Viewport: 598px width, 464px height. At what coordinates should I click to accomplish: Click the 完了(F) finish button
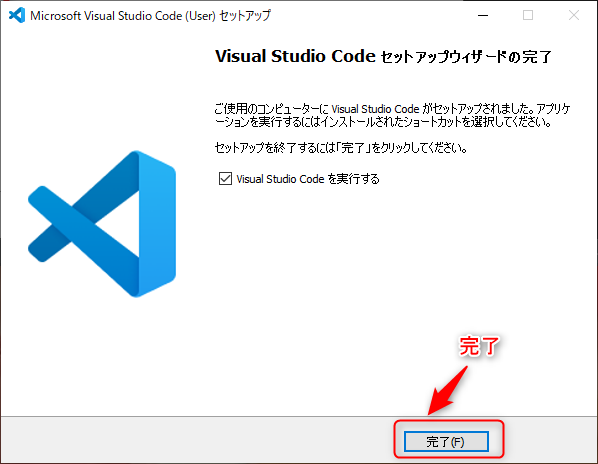[446, 442]
